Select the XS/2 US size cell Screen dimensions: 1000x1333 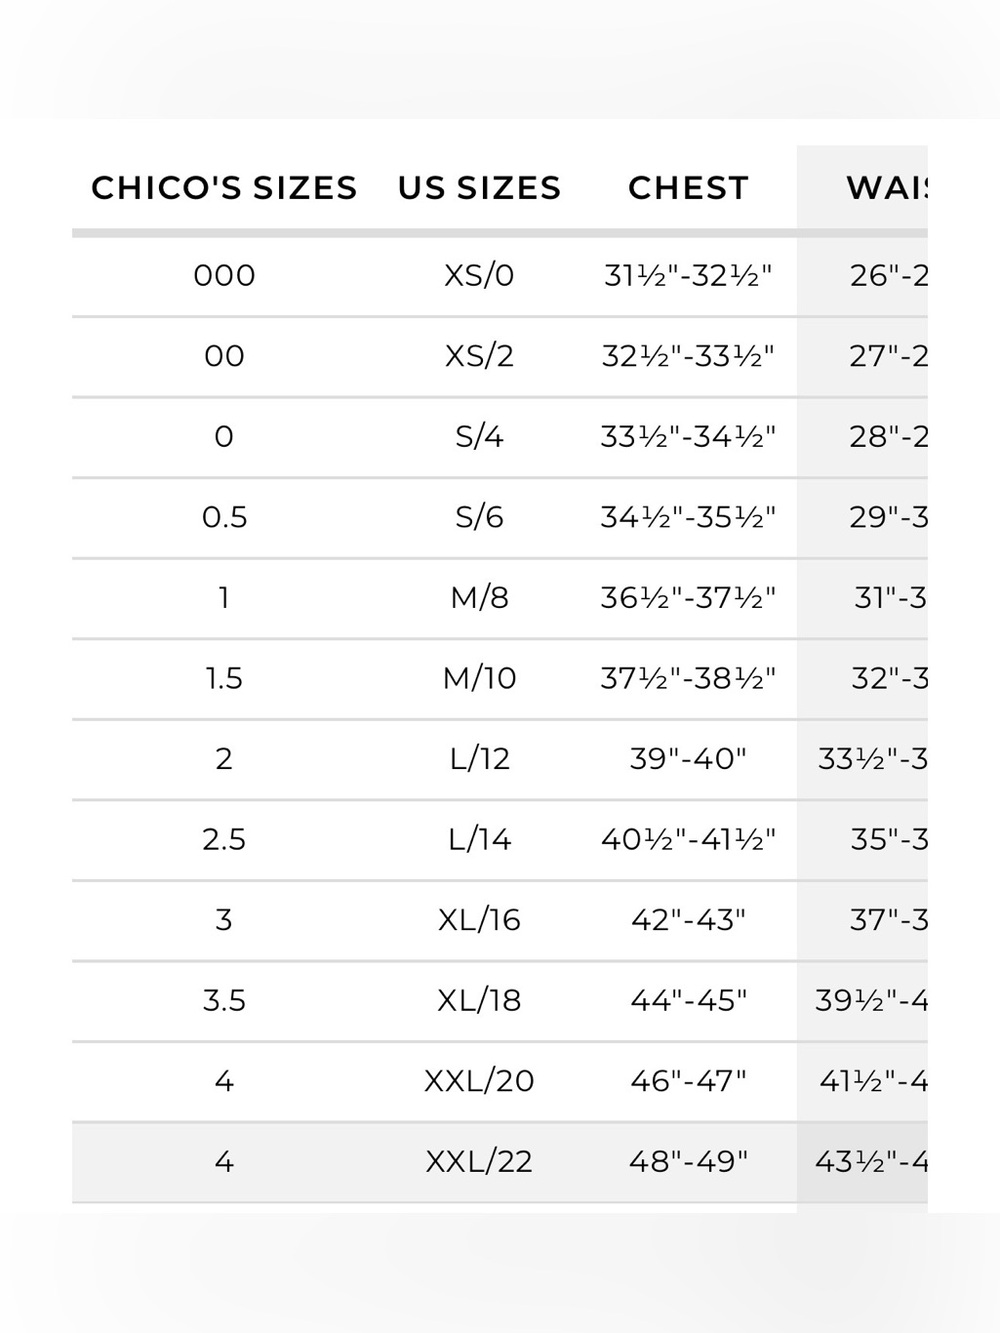click(x=479, y=356)
